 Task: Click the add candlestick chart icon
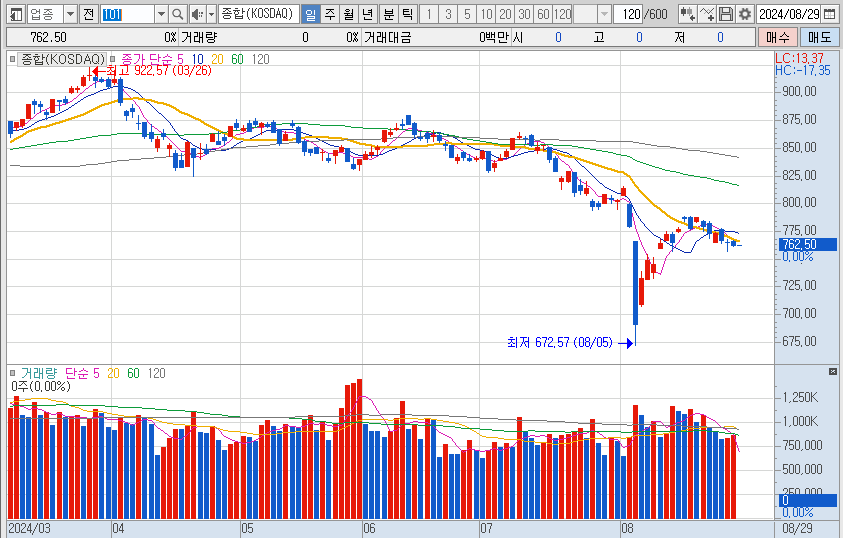pos(687,14)
